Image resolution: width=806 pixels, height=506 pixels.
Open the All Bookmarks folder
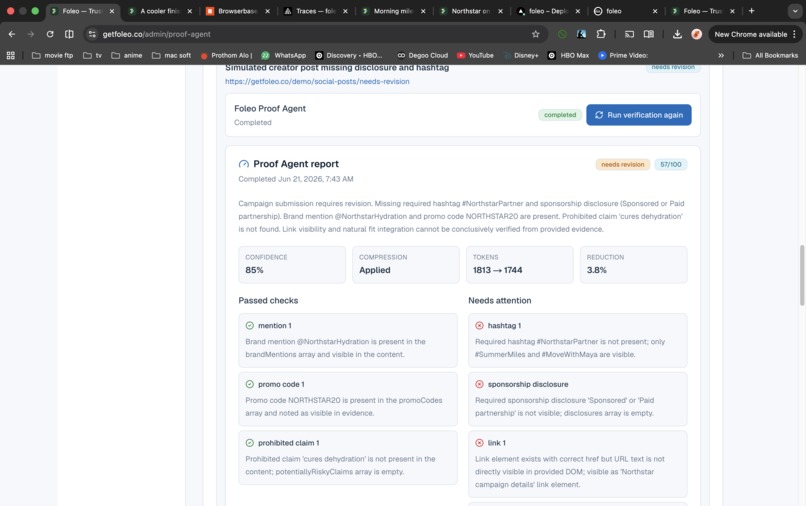[770, 55]
